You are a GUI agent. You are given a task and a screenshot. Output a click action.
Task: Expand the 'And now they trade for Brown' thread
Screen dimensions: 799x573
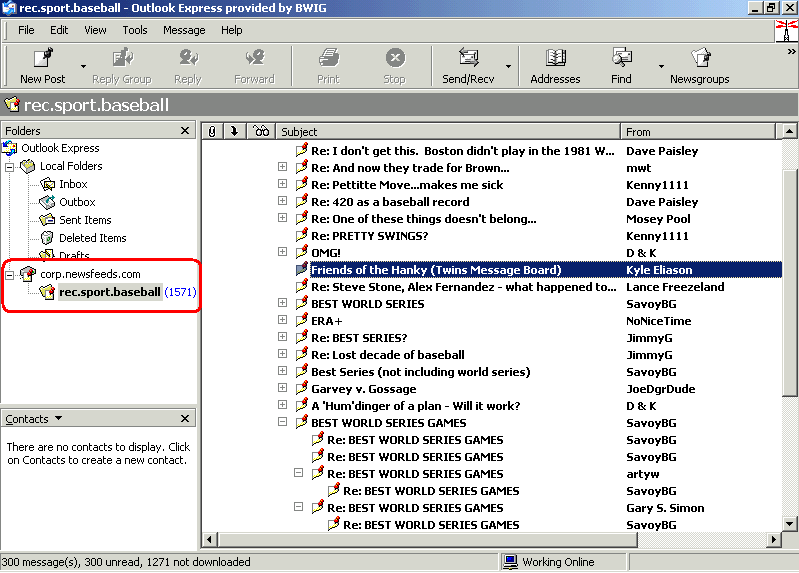click(x=282, y=167)
